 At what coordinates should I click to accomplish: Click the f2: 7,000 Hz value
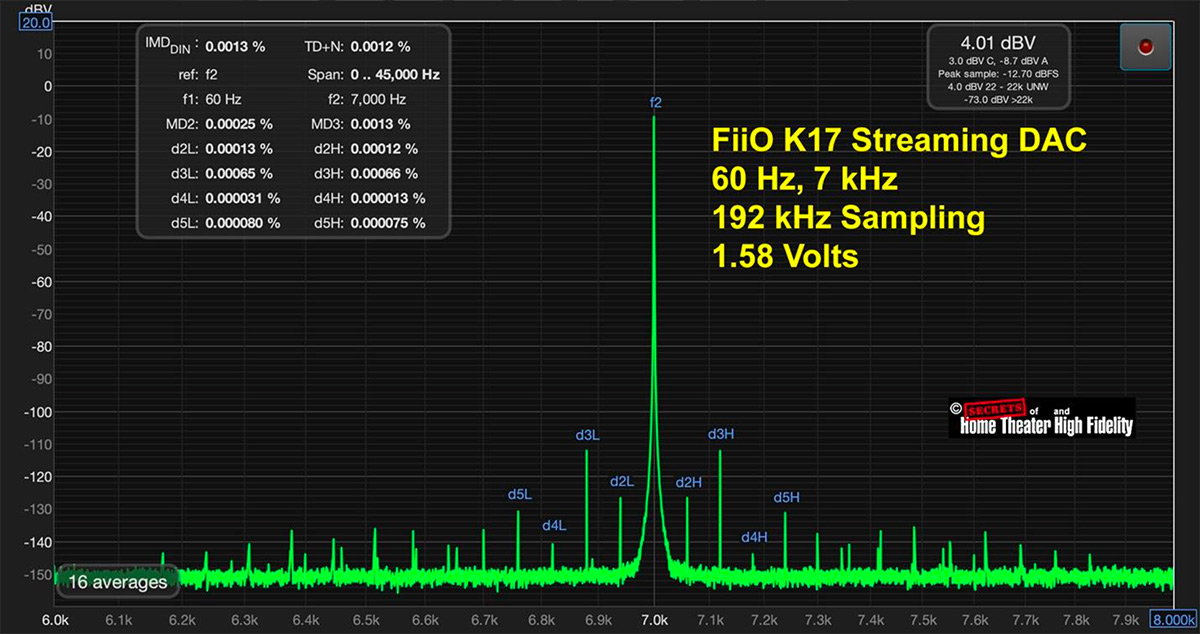[378, 99]
